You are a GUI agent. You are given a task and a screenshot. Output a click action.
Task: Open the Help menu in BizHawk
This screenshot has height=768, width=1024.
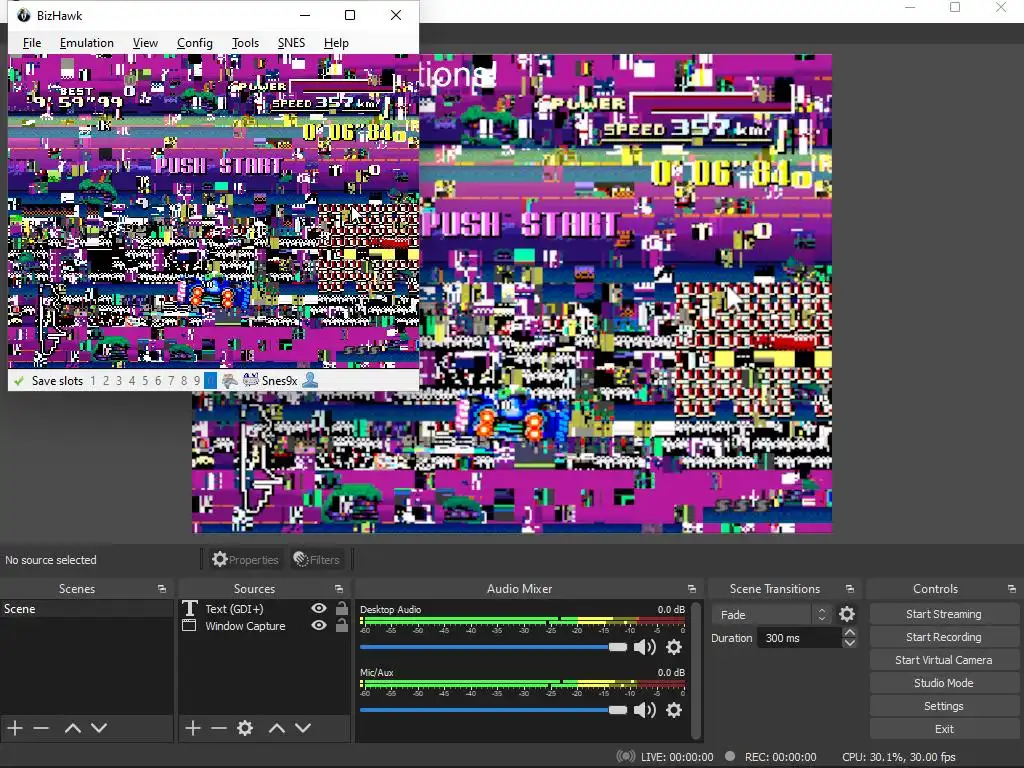click(x=336, y=43)
